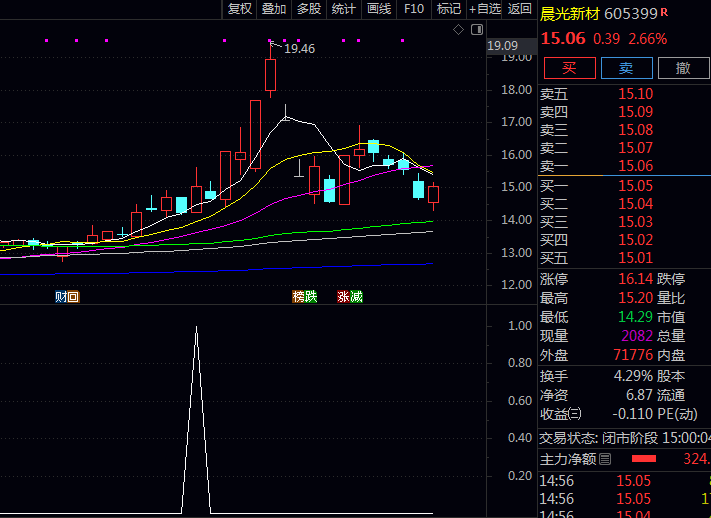711x518 pixels.
Task: Click the 交易状态 status line
Action: (625, 438)
